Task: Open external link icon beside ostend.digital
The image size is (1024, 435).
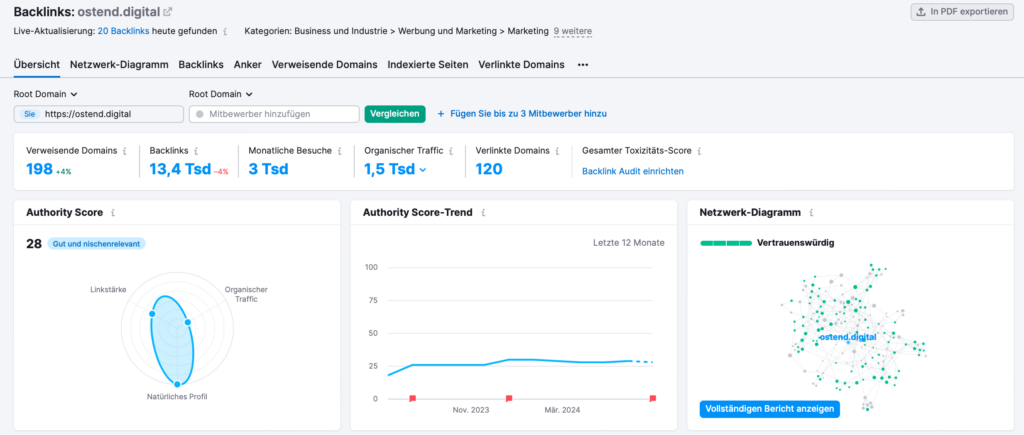Action: (167, 11)
